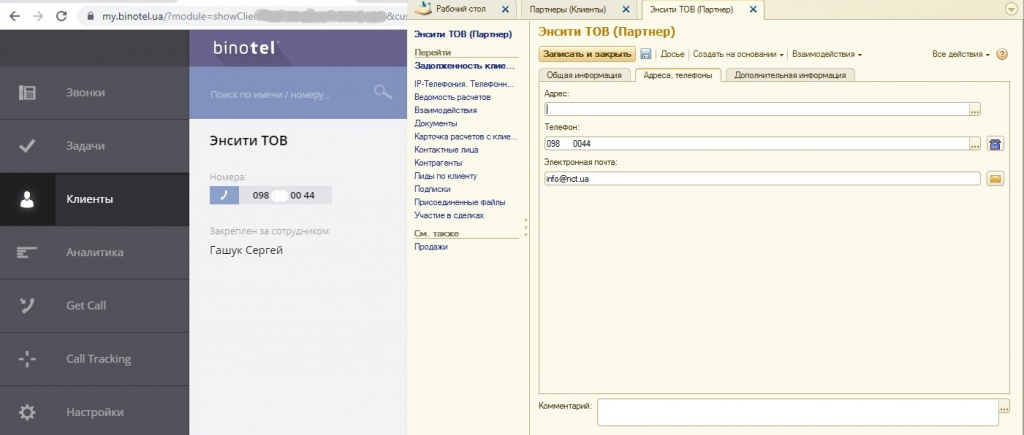Screen dimensions: 1024x435
Task: Switch to Общая информация tab
Action: click(584, 75)
